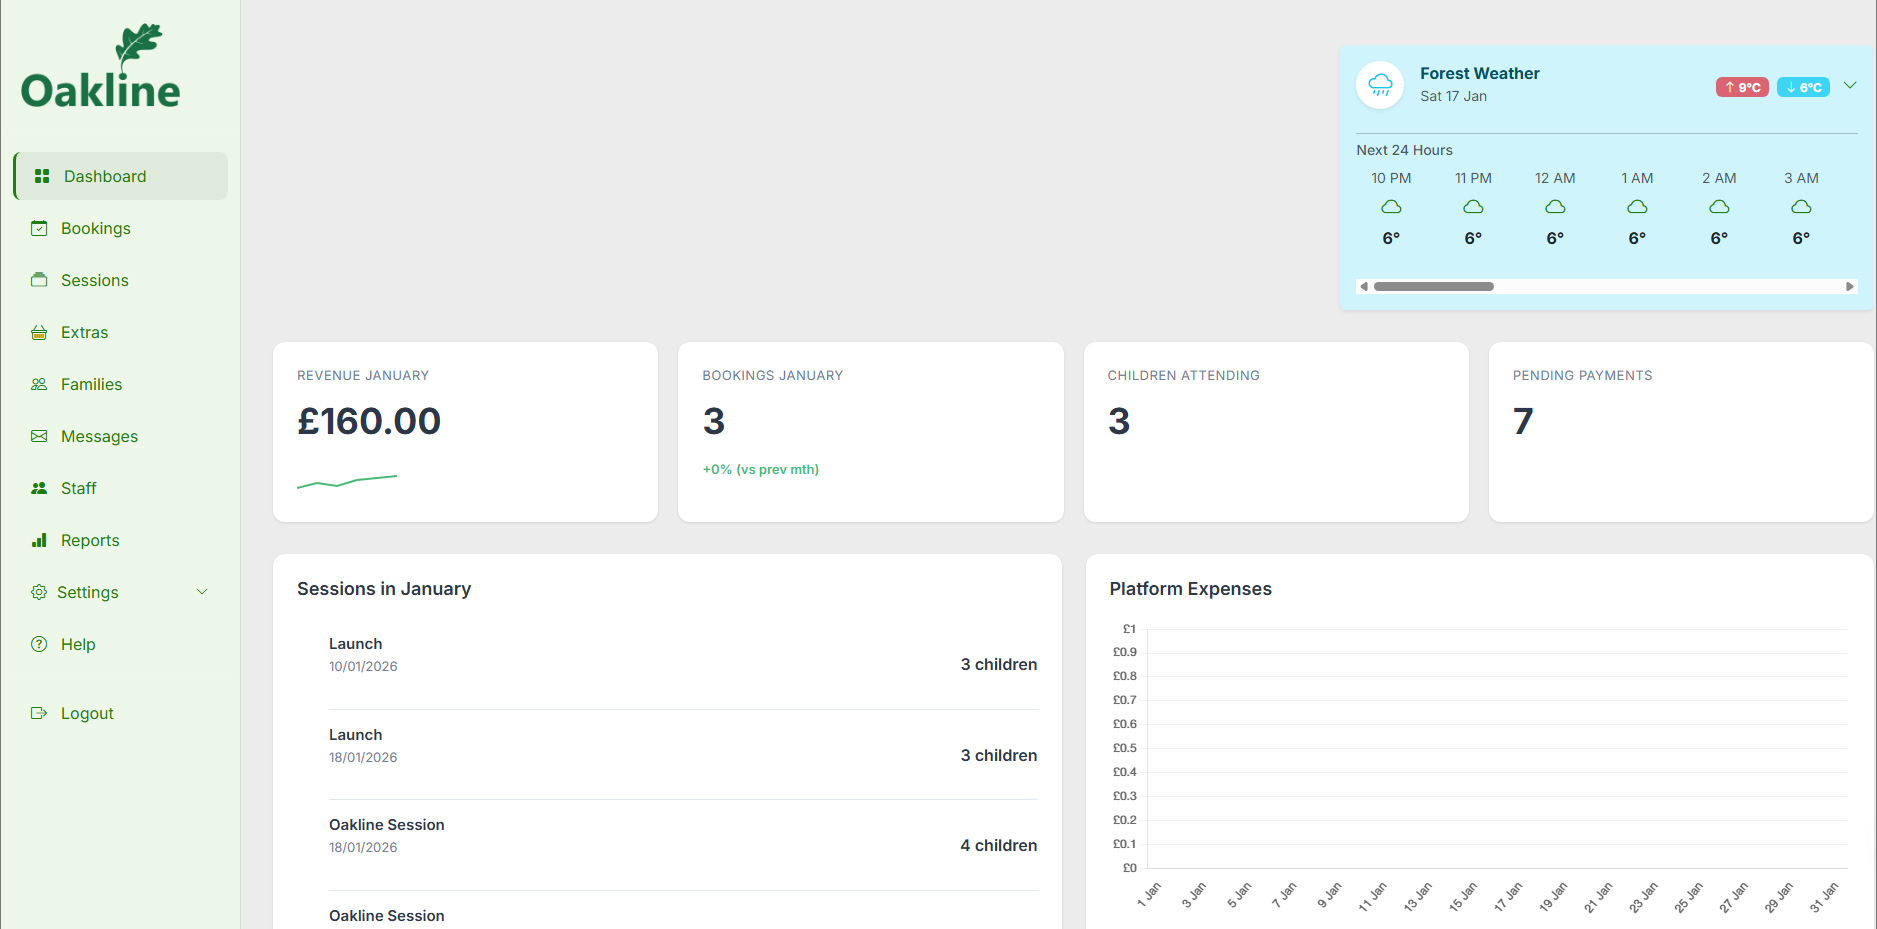Click the Logout link
This screenshot has width=1877, height=929.
[x=87, y=713]
